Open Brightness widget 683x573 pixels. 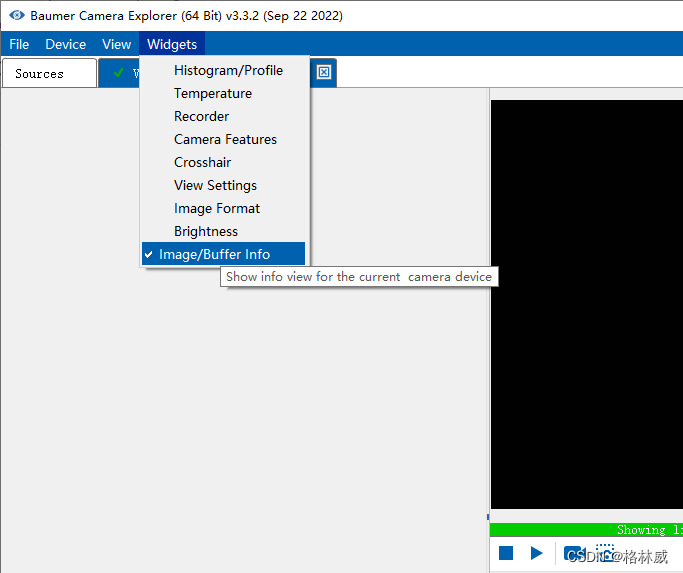[x=223, y=231]
